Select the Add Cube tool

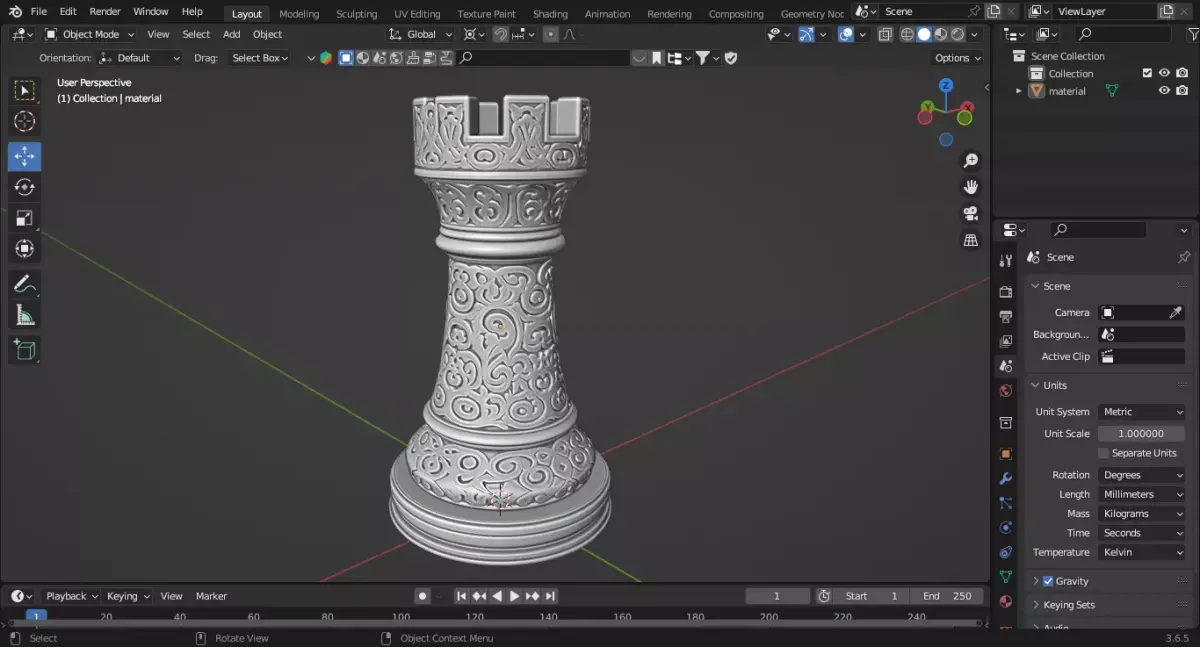[x=25, y=350]
